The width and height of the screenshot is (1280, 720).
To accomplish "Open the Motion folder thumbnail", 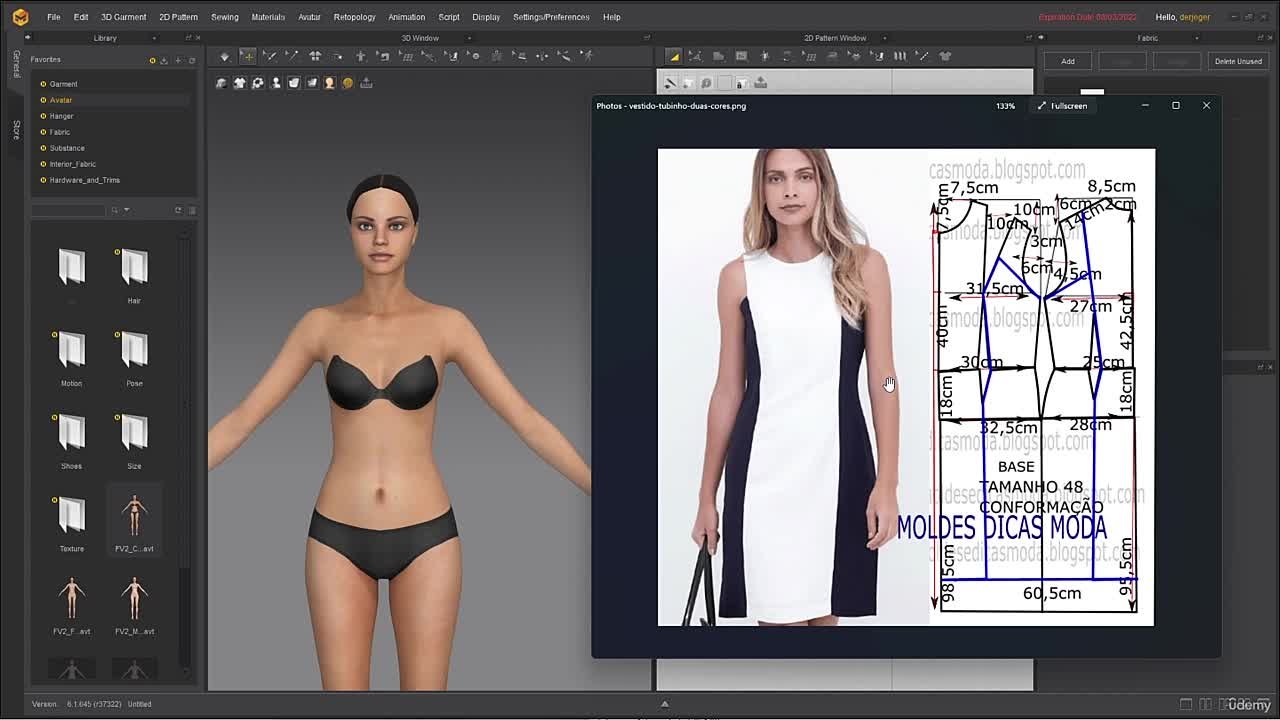I will pos(71,351).
